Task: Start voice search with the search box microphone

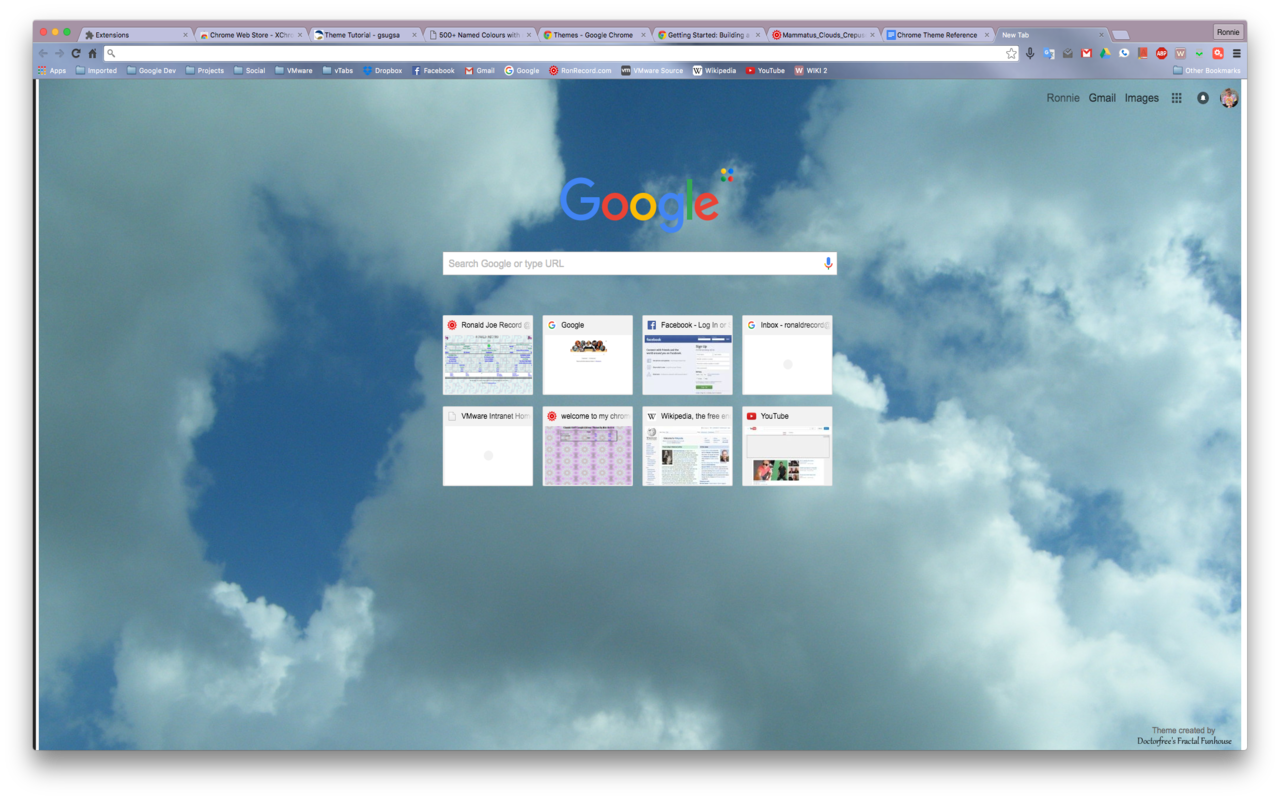Action: point(828,263)
